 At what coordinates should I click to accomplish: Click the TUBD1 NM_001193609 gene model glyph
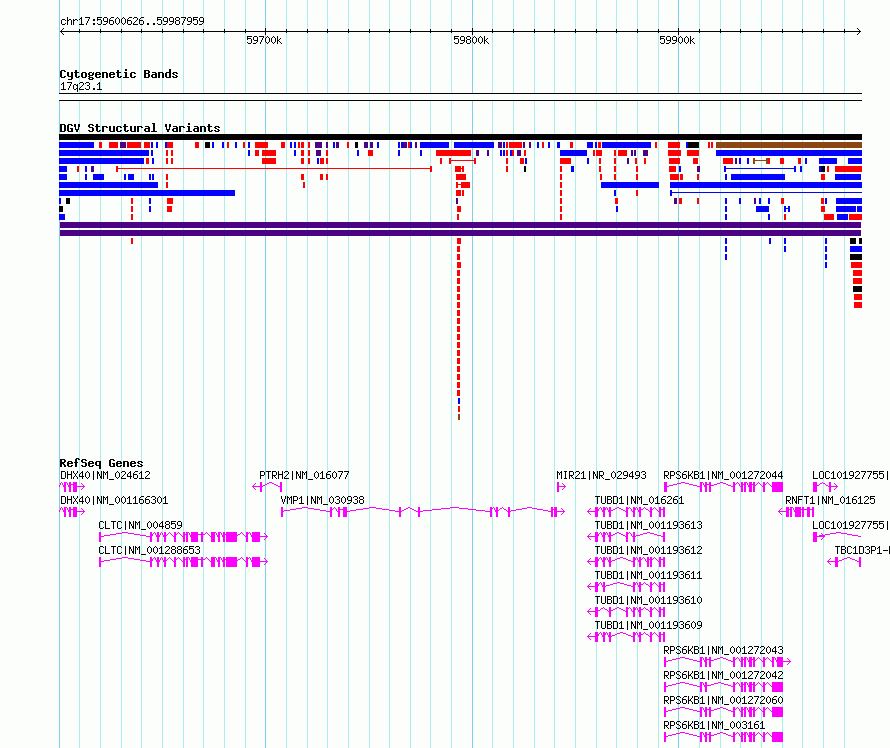626,637
